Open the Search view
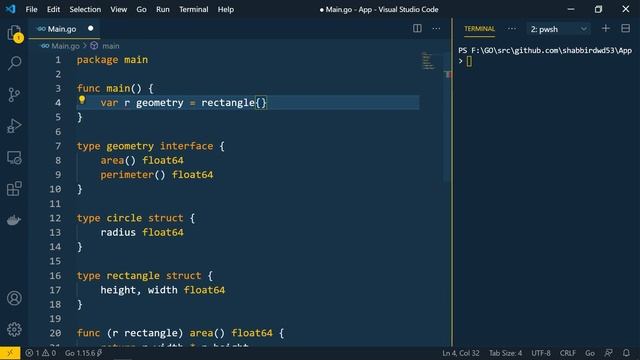The image size is (640, 360). (x=14, y=63)
